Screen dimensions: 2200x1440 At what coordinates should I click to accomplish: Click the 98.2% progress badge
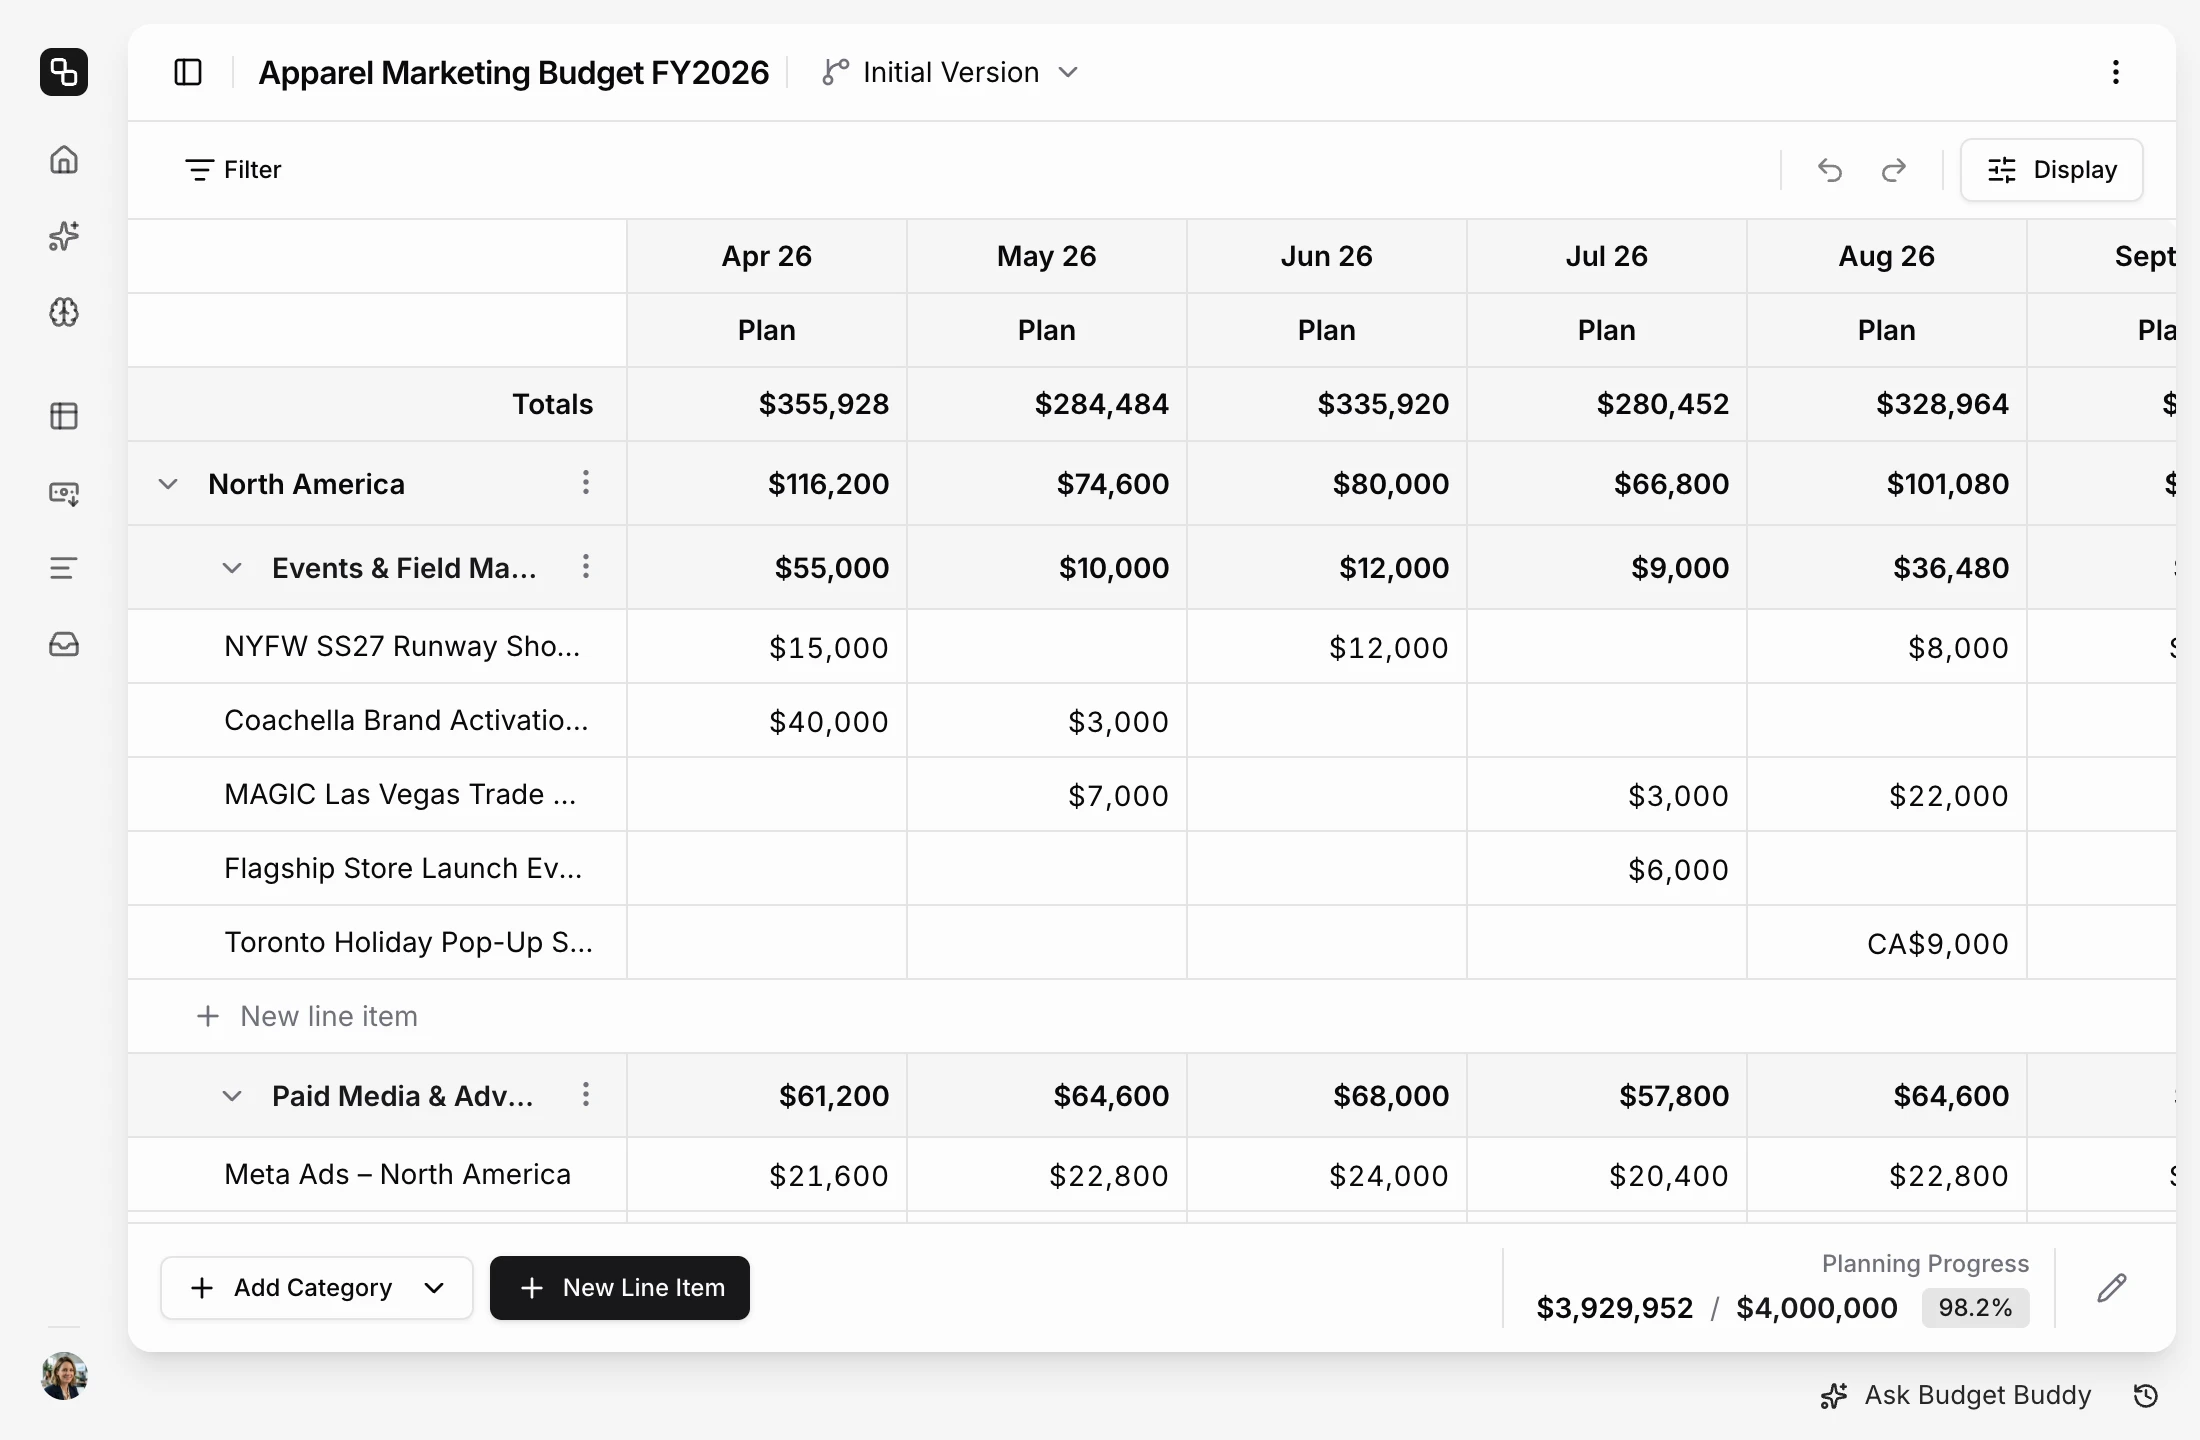pyautogui.click(x=1975, y=1308)
